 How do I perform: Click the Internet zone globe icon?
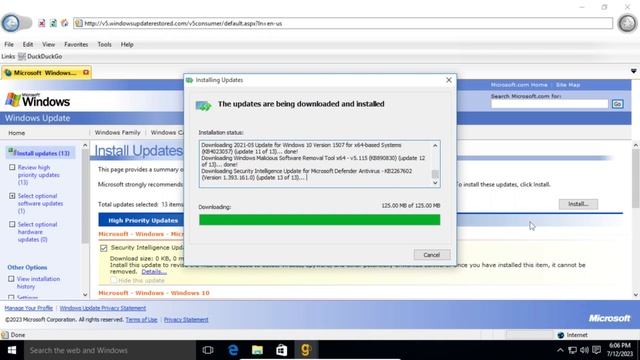tap(561, 335)
